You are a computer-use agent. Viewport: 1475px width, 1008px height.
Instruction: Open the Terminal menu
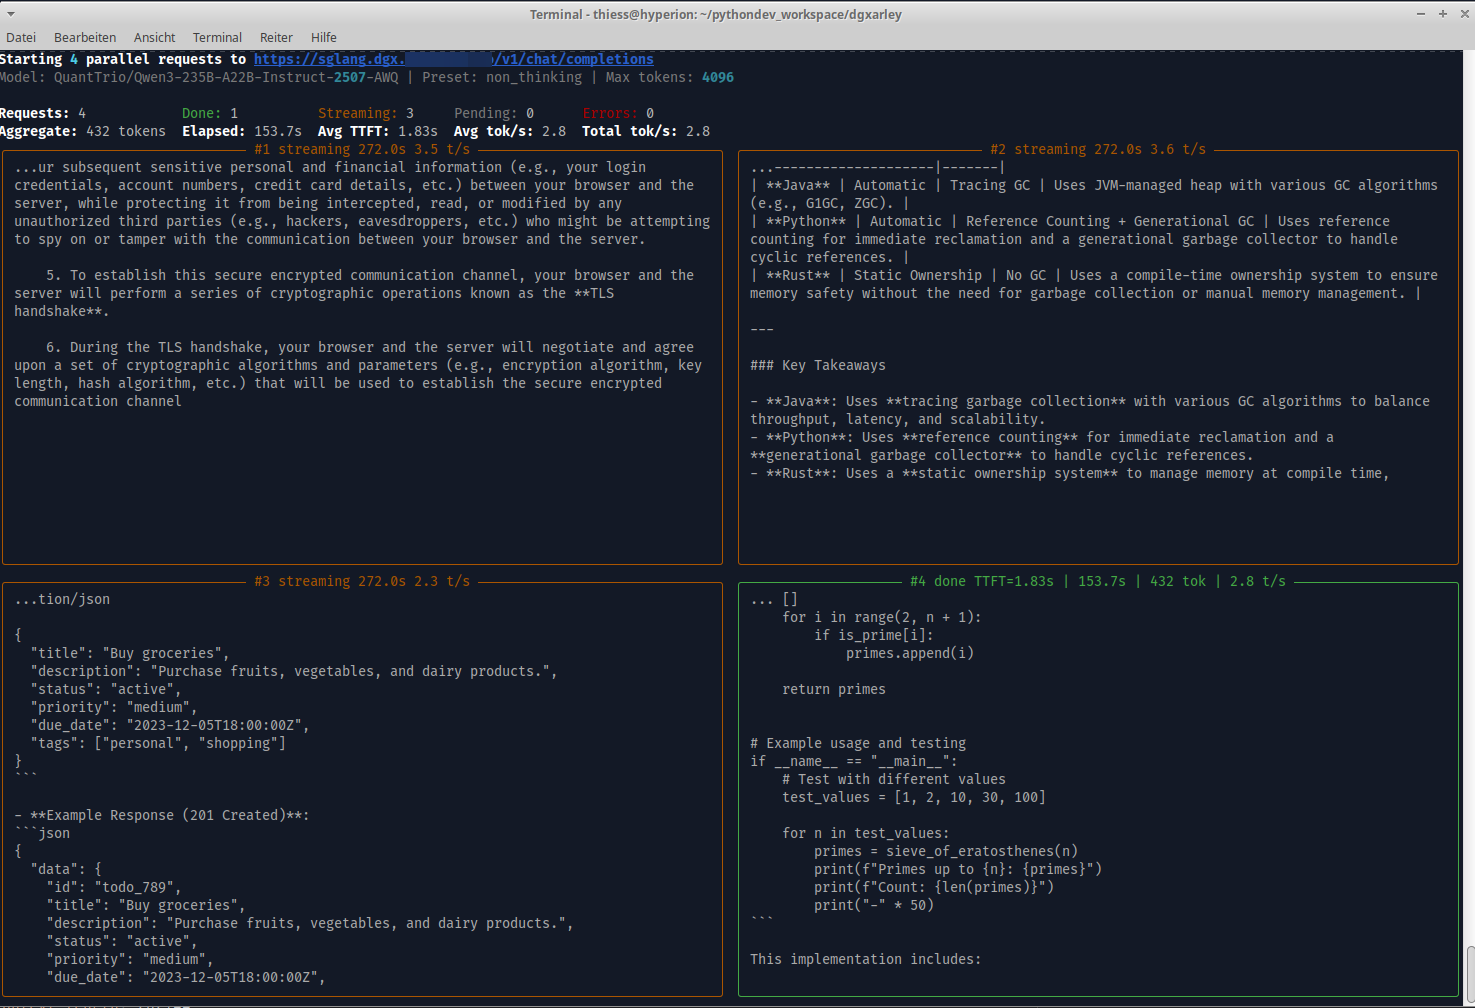point(217,37)
